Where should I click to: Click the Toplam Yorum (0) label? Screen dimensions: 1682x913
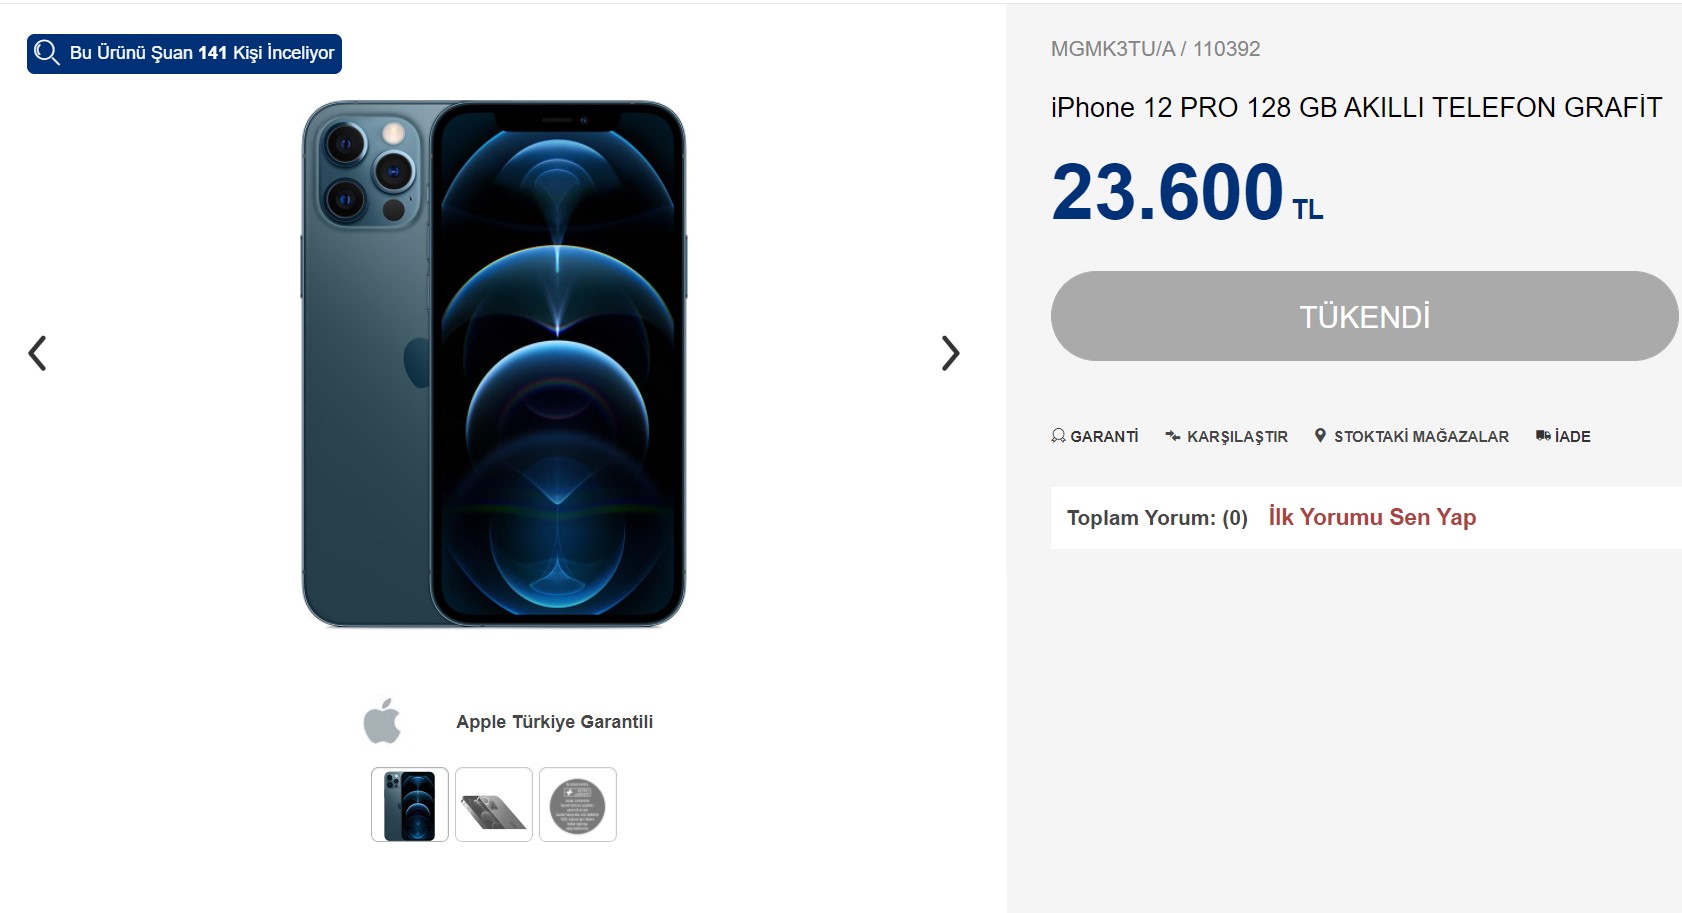pos(1157,518)
